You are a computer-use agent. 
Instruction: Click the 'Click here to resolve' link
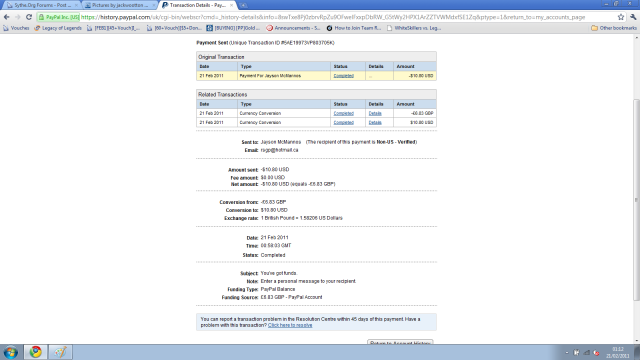point(290,325)
